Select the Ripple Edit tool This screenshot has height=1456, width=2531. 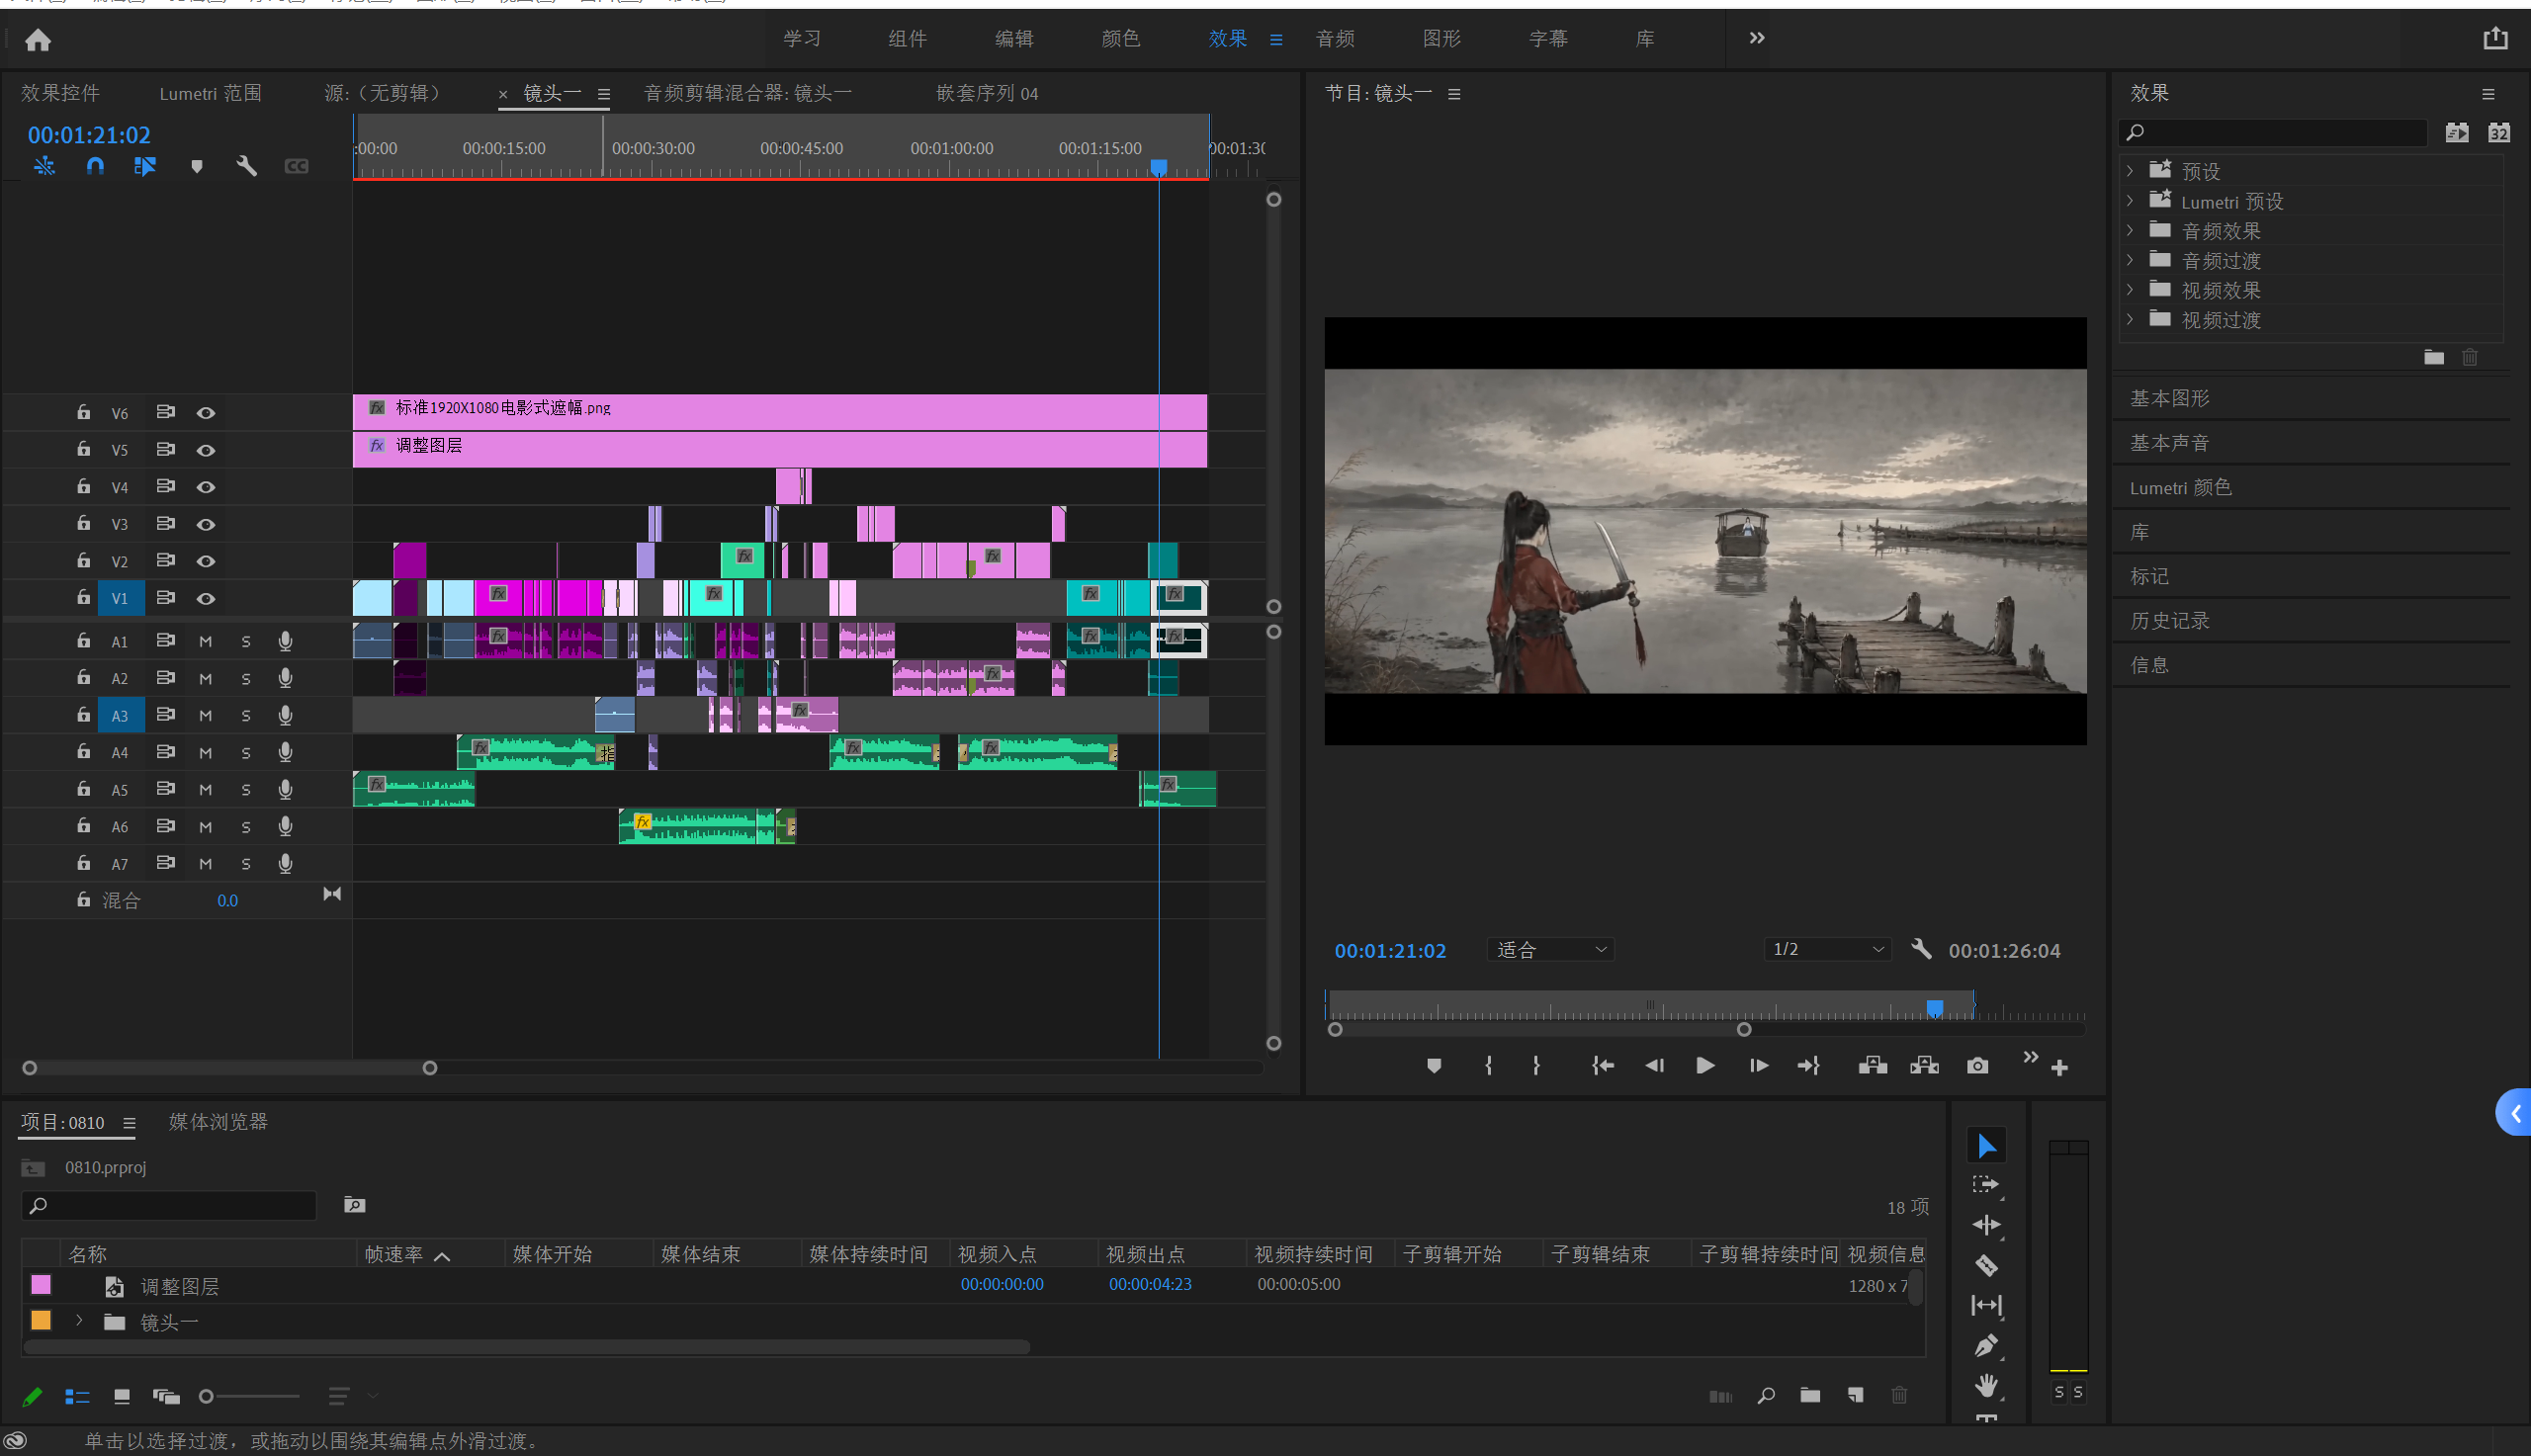pyautogui.click(x=1986, y=1225)
